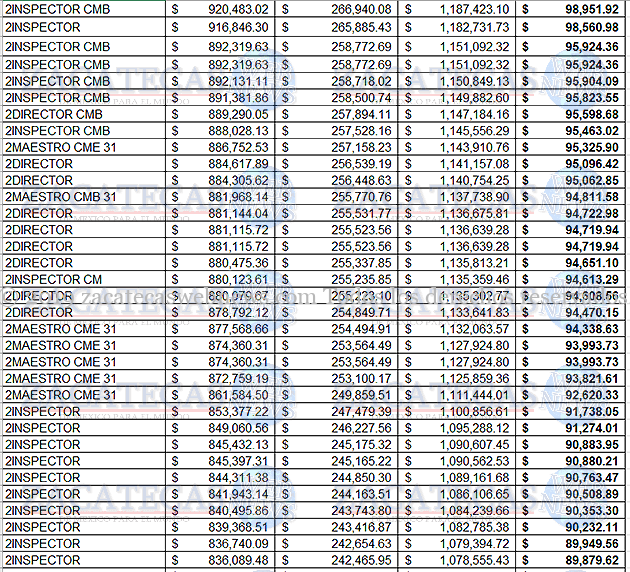Select the bold amount 91,738.05
The width and height of the screenshot is (630, 572).
592,412
